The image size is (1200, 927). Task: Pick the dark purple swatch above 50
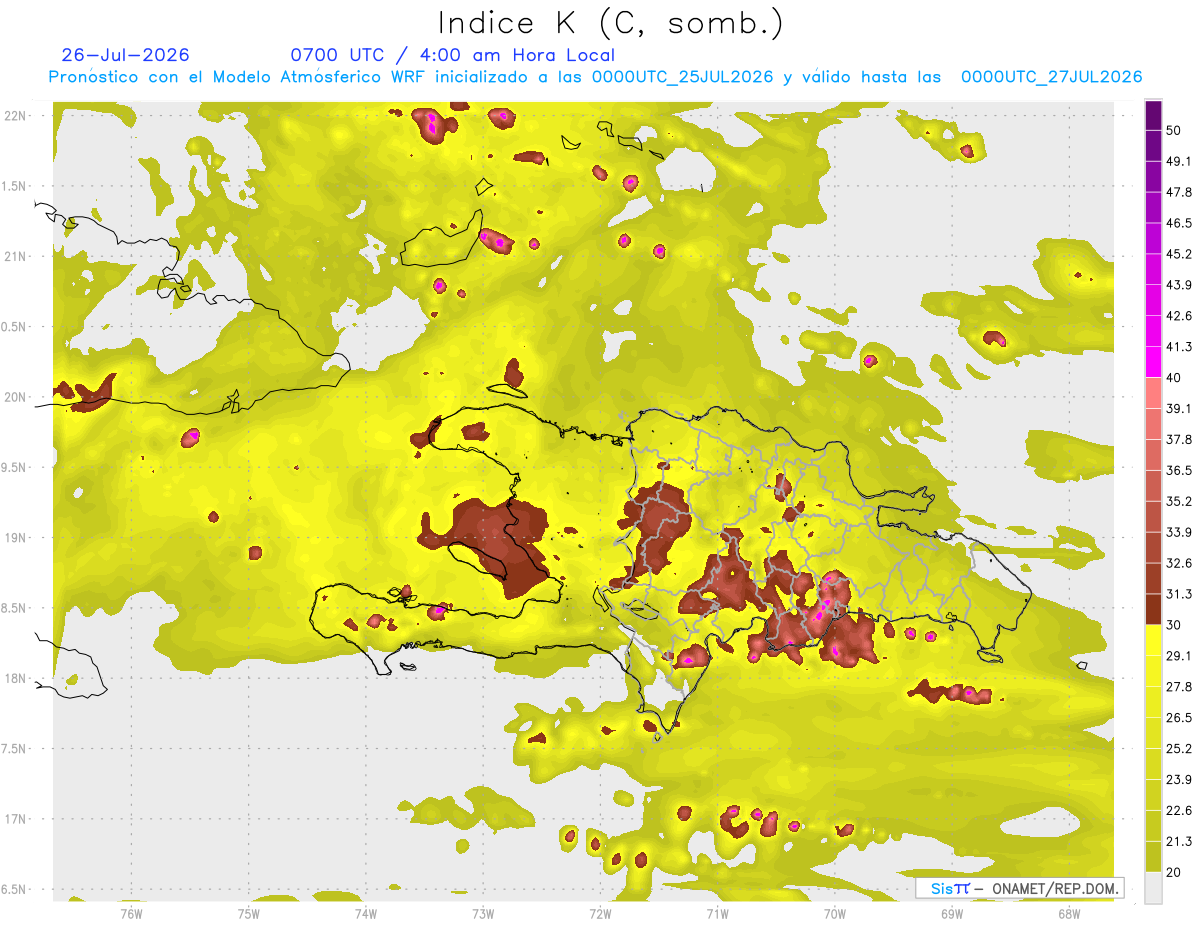[x=1153, y=115]
